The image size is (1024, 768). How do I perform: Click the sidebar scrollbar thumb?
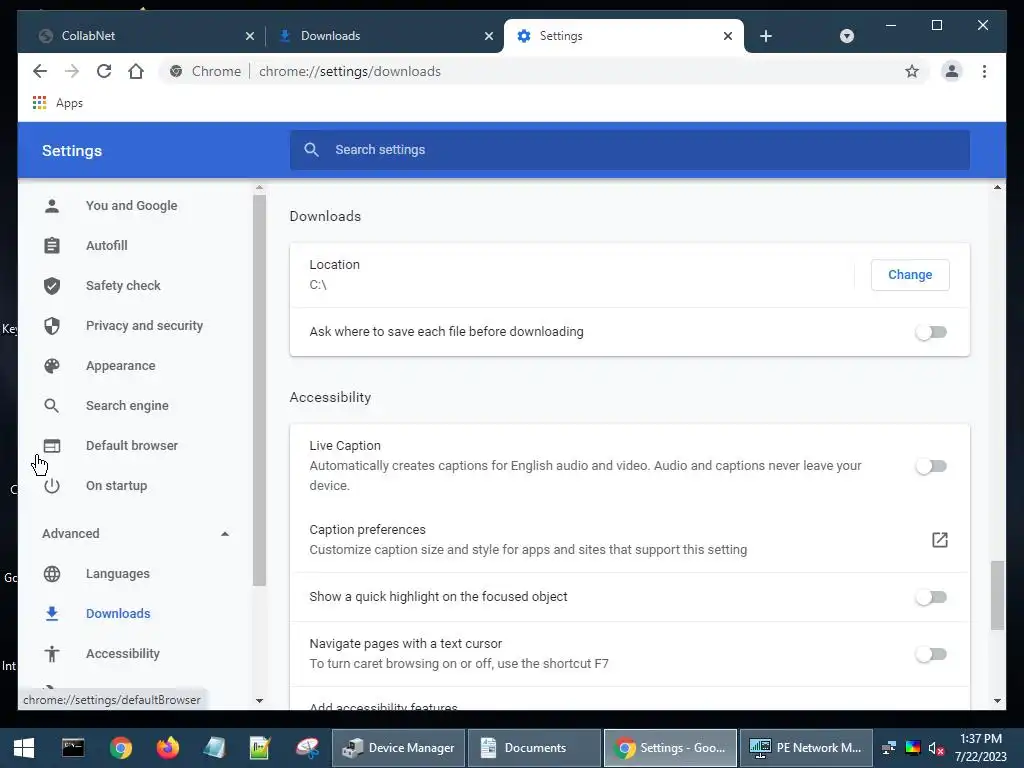[x=259, y=390]
